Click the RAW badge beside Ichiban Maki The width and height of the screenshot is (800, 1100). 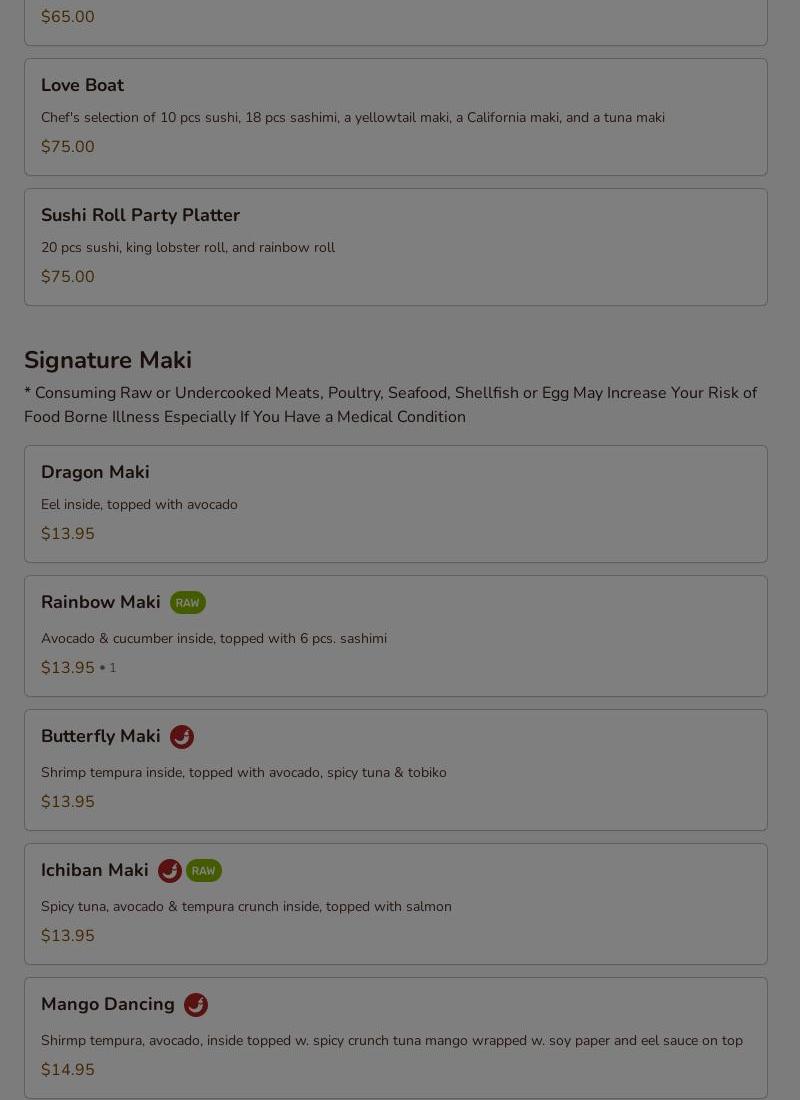coord(204,871)
